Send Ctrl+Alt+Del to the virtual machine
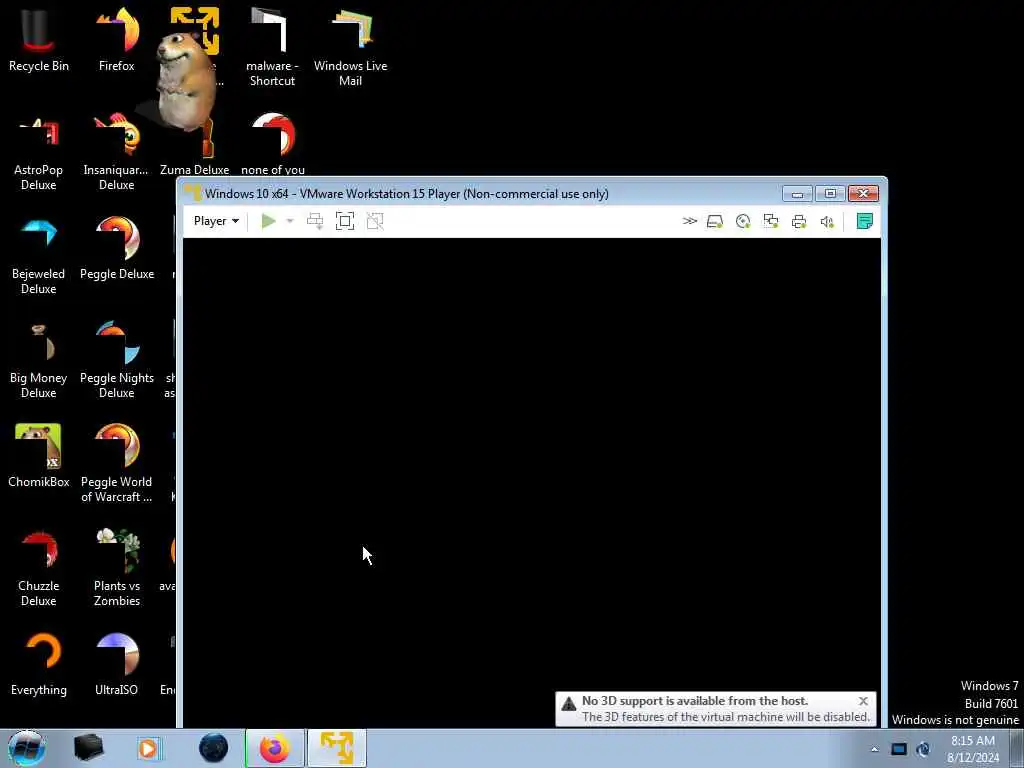The image size is (1024, 768). pyautogui.click(x=315, y=221)
